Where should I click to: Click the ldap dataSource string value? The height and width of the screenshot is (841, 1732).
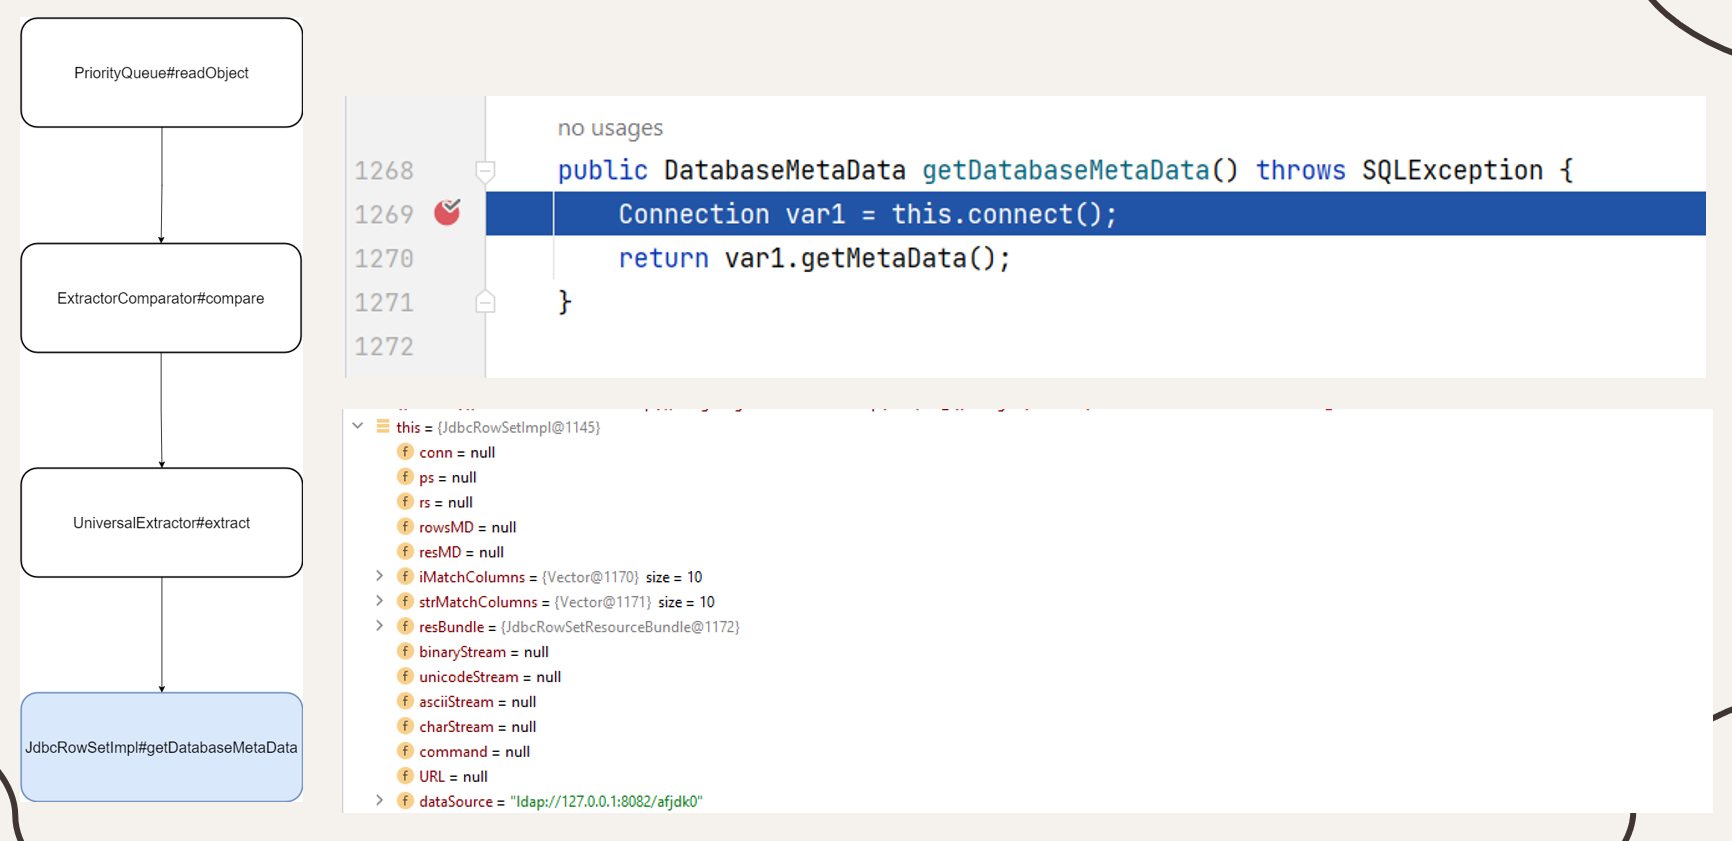coord(606,802)
